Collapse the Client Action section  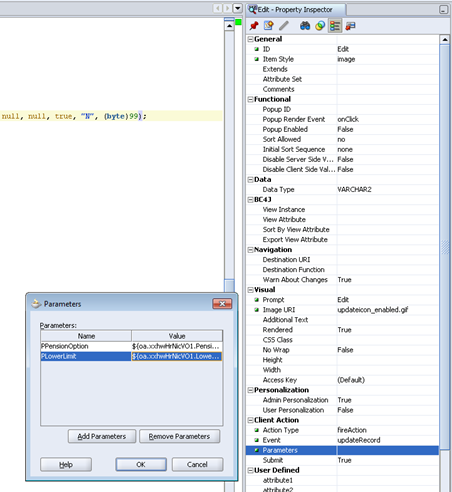point(250,420)
